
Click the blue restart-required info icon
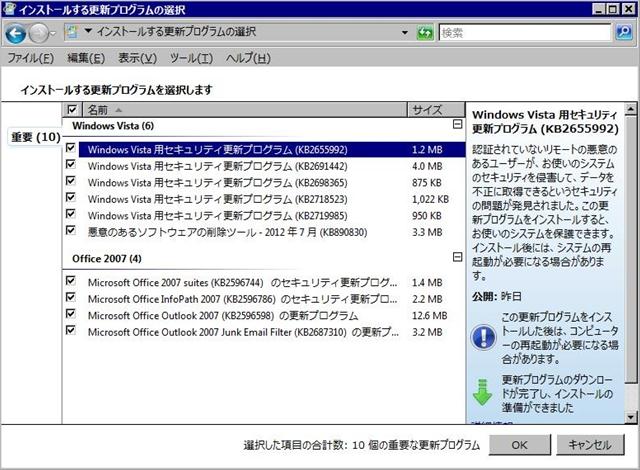pyautogui.click(x=483, y=337)
